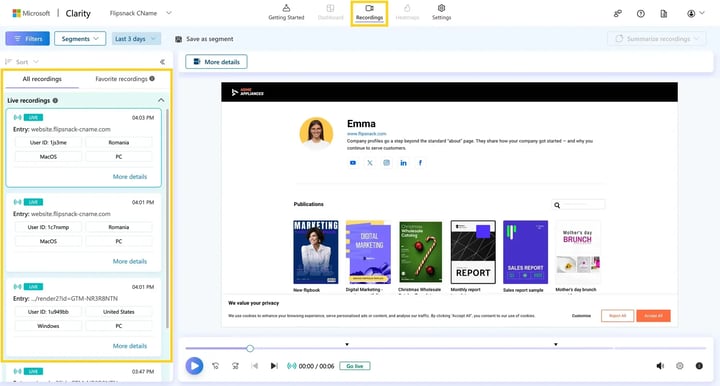Image resolution: width=720 pixels, height=386 pixels.
Task: Open the Mother's day brunch thumbnail
Action: pyautogui.click(x=578, y=252)
